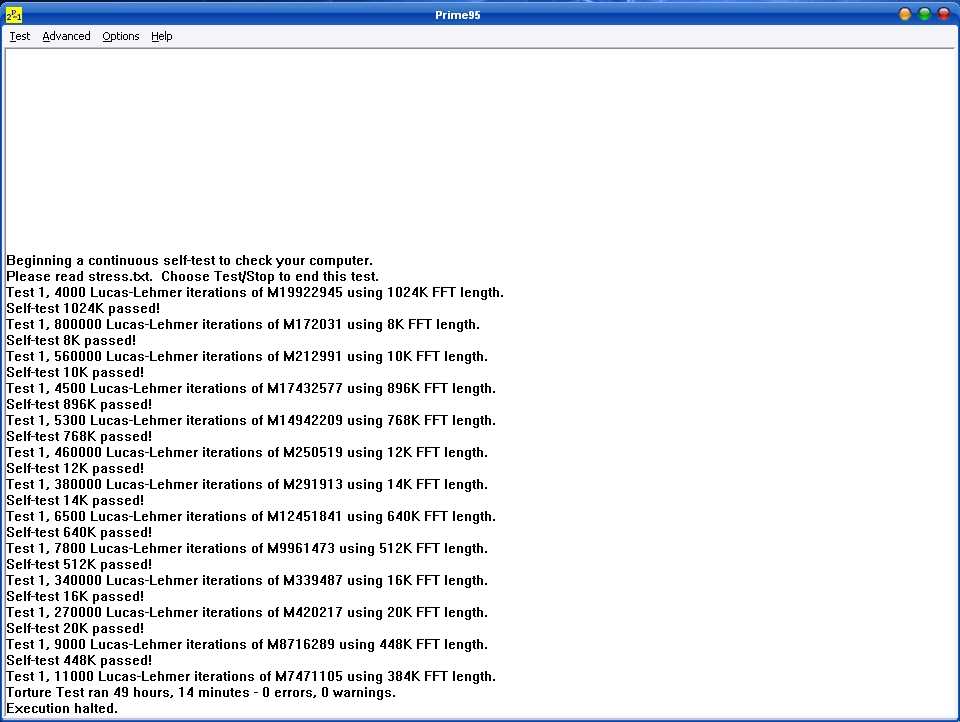The image size is (960, 722).
Task: Click the M7471105 384K FFT test line
Action: [251, 677]
